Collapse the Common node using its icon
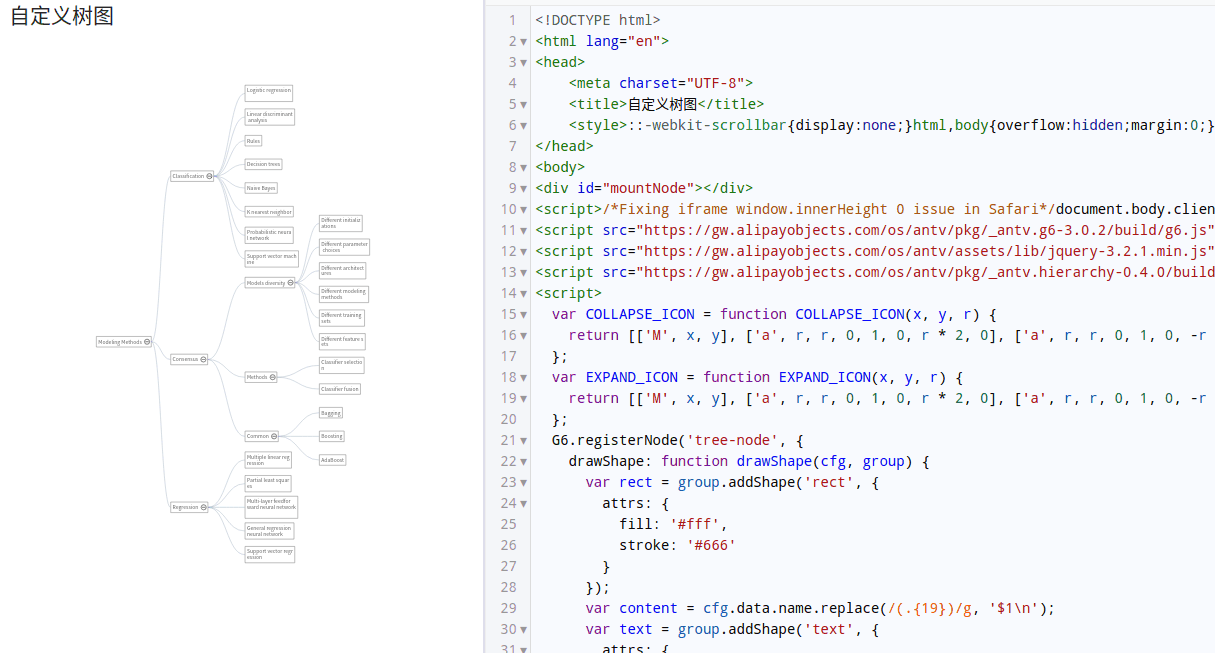The image size is (1215, 653). click(x=274, y=436)
